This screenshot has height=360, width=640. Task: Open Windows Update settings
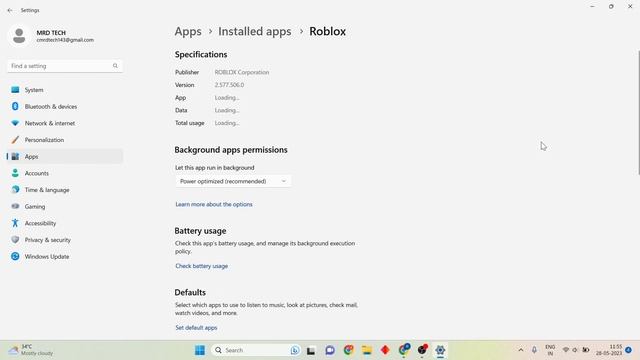tap(65, 257)
